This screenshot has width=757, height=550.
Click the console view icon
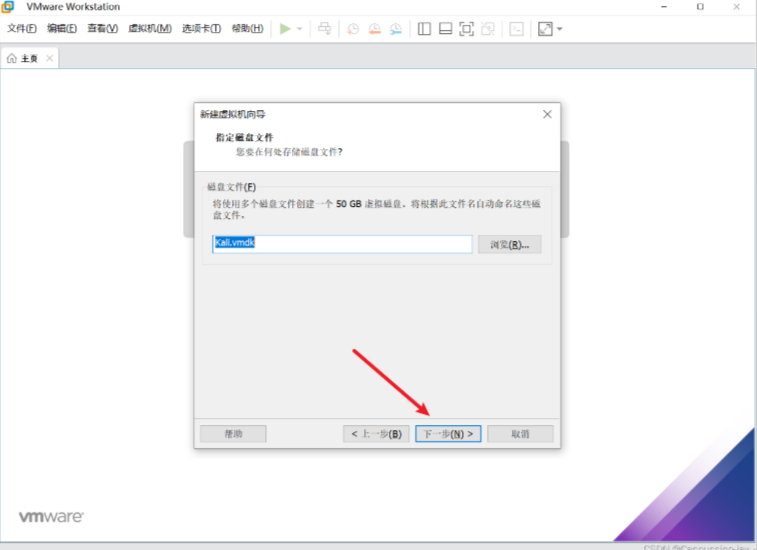coord(516,29)
